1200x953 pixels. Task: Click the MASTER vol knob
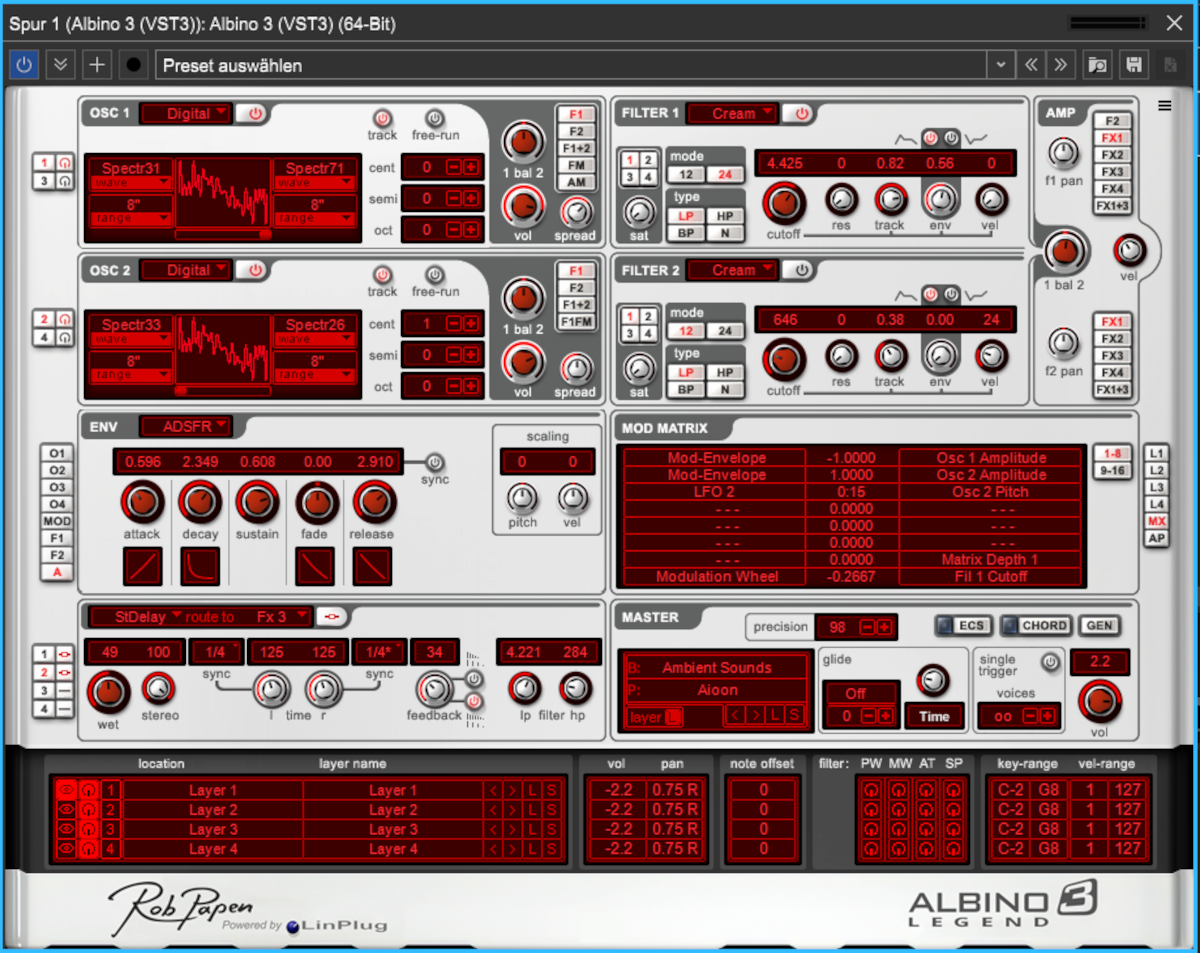(x=1099, y=699)
